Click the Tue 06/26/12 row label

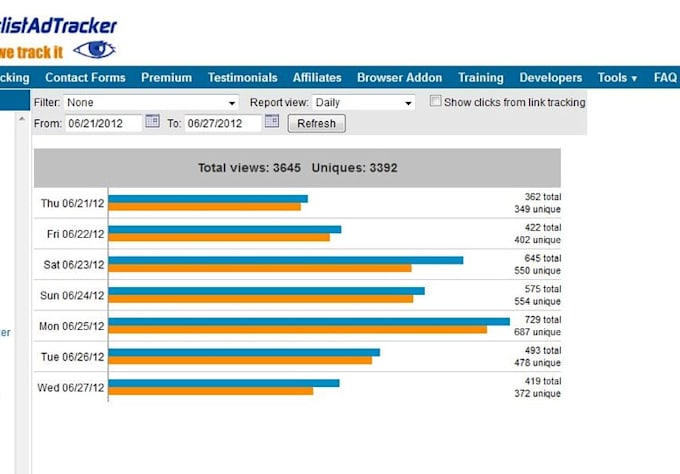[x=72, y=357]
